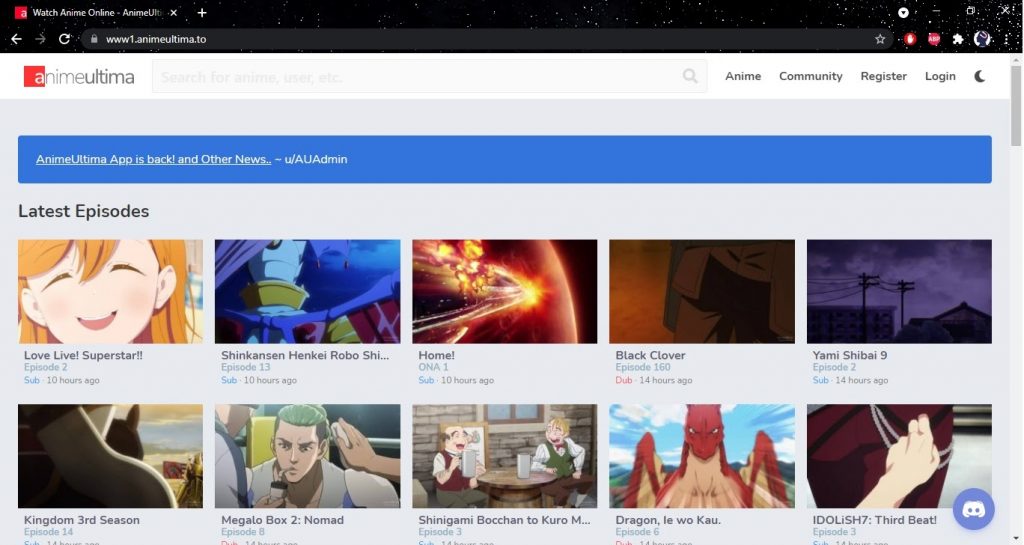Toggle dark mode moon icon
The height and width of the screenshot is (545, 1024).
pyautogui.click(x=980, y=76)
